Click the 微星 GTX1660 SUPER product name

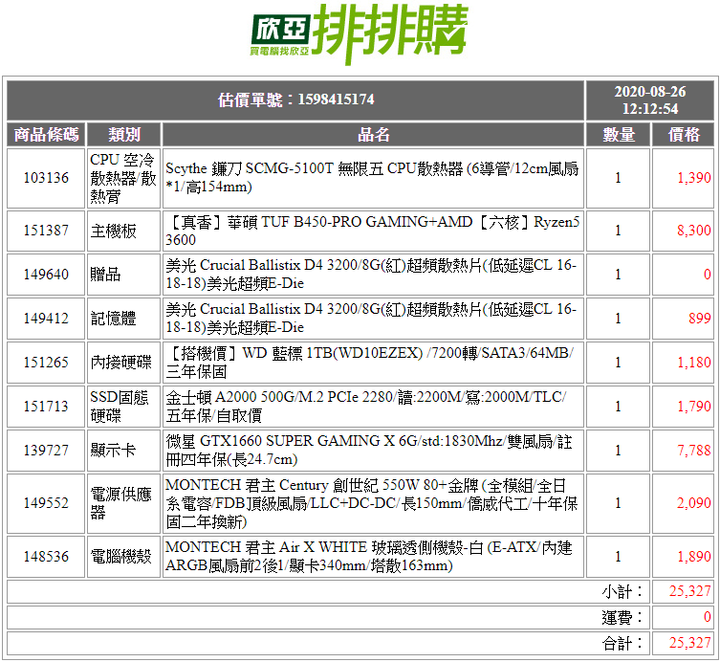[x=369, y=450]
